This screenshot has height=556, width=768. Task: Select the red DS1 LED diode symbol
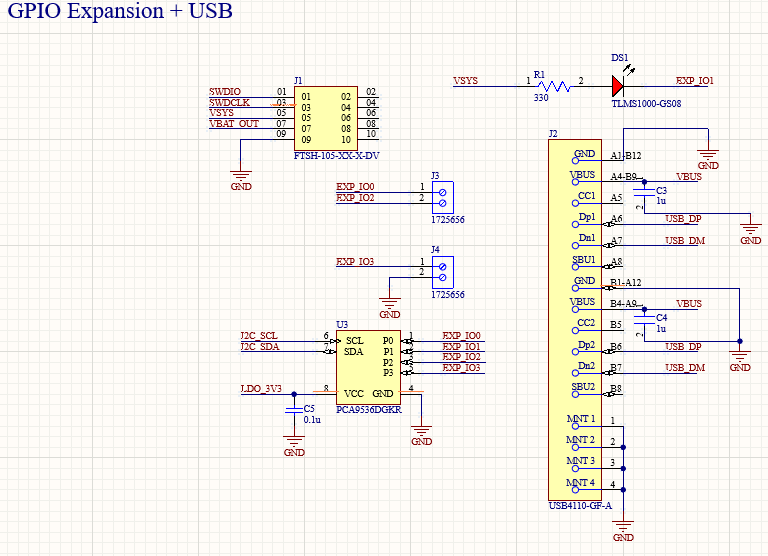(x=618, y=87)
